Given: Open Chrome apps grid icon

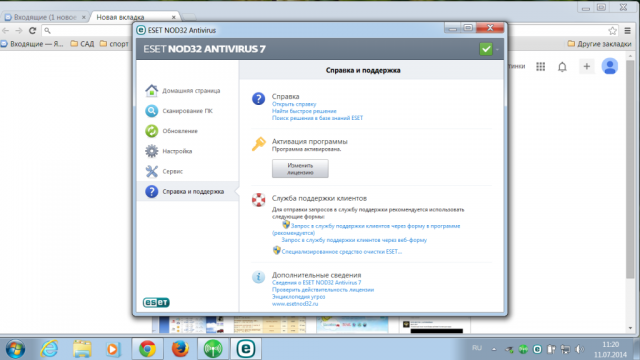Looking at the screenshot, I should tap(540, 67).
